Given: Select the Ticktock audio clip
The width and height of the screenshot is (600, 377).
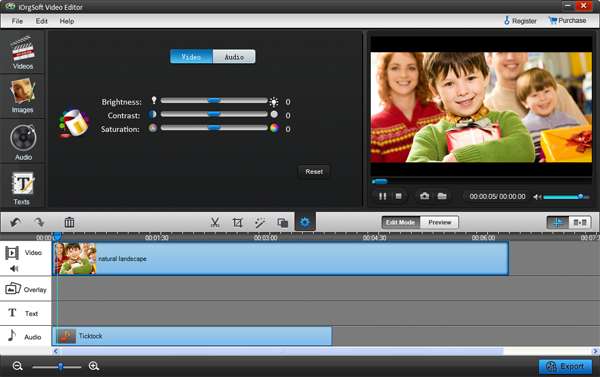Looking at the screenshot, I should [x=192, y=336].
